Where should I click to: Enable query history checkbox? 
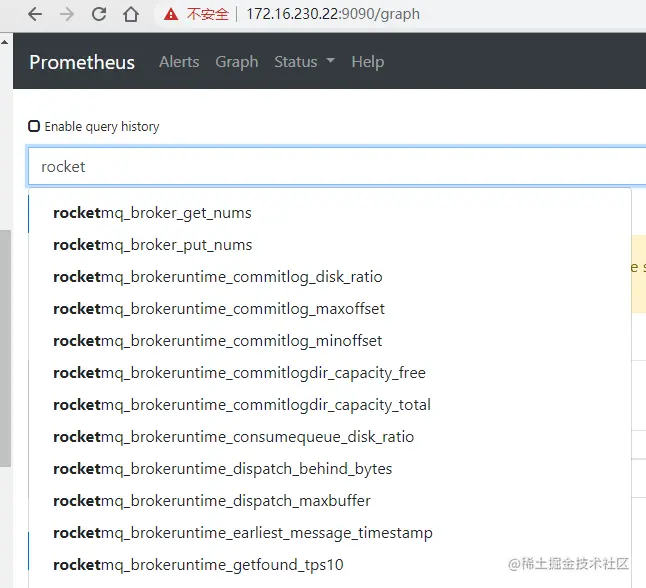point(34,126)
